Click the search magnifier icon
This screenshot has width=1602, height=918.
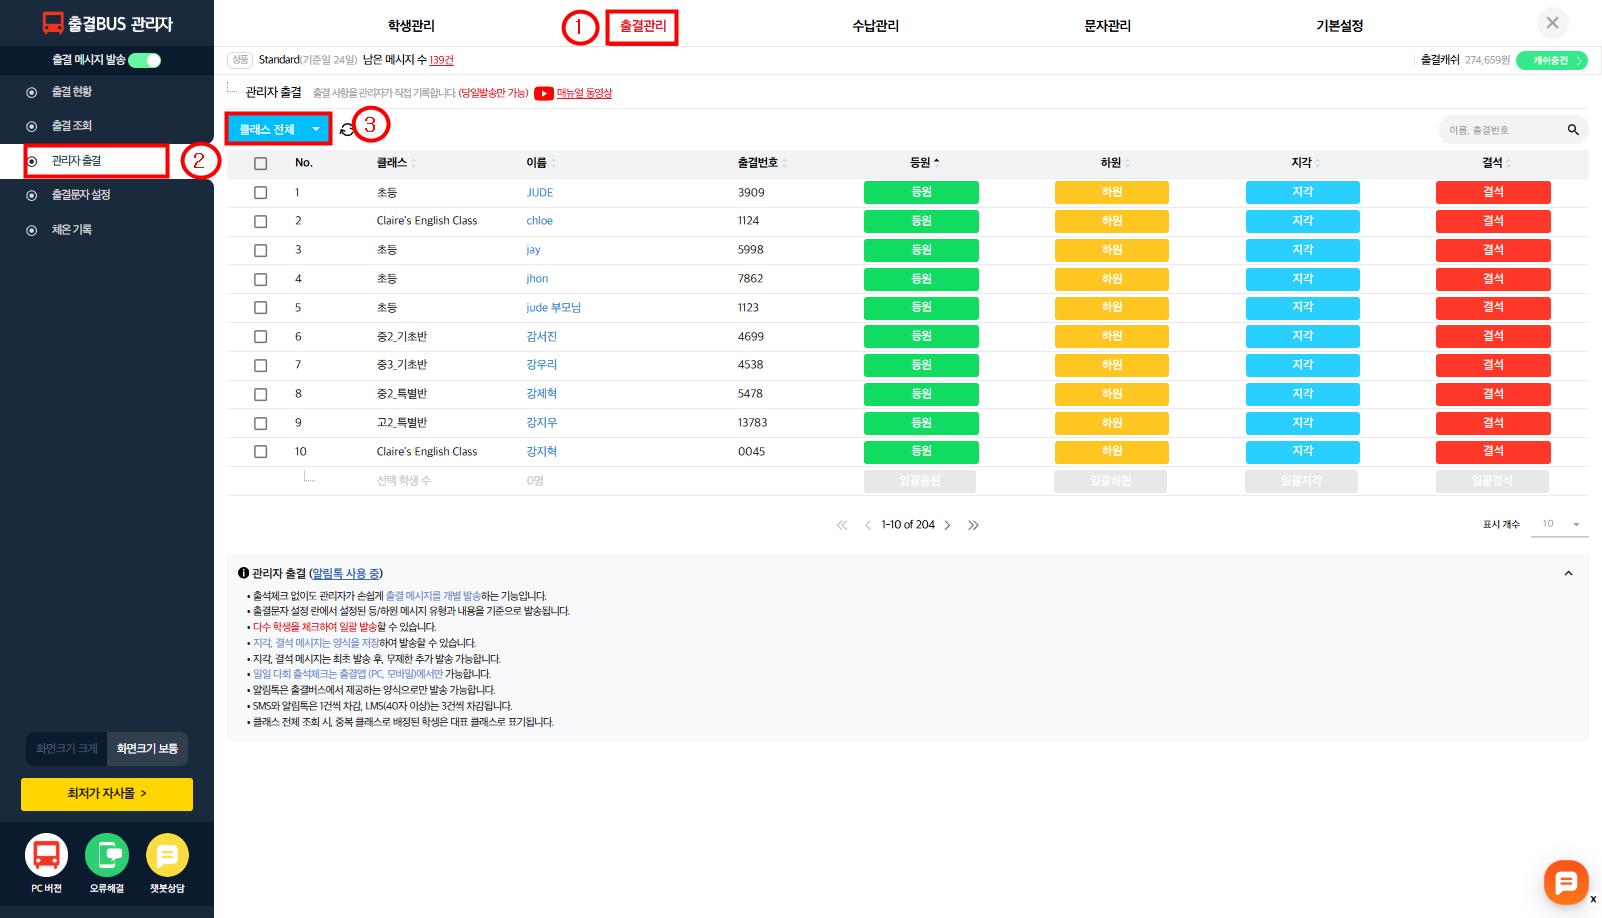[x=1572, y=130]
